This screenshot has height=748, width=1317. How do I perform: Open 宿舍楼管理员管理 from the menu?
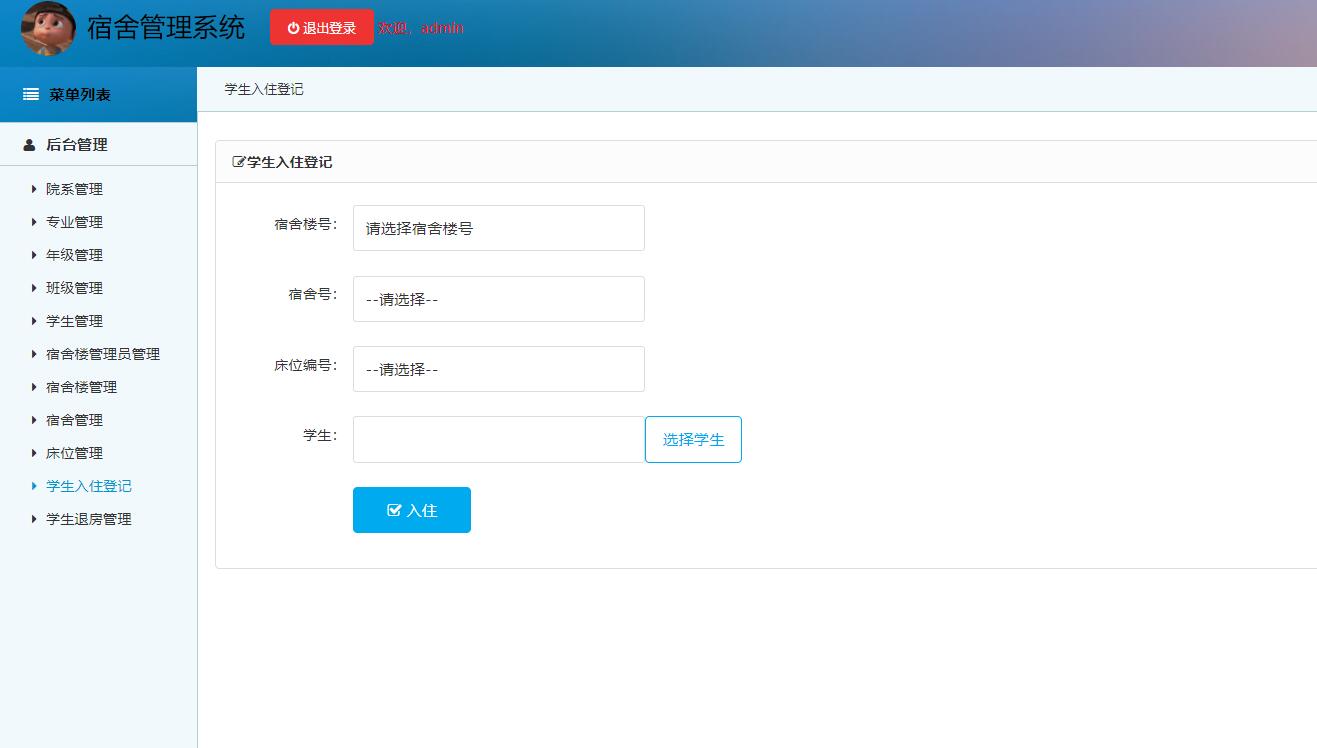102,354
